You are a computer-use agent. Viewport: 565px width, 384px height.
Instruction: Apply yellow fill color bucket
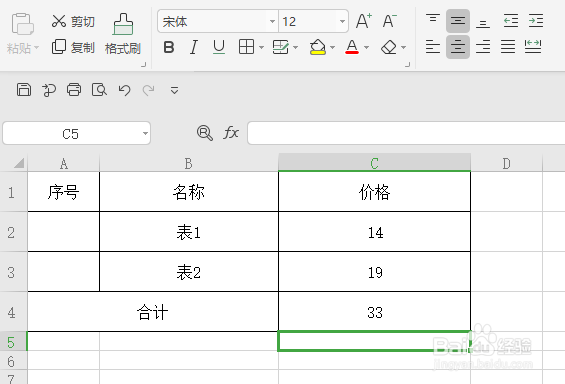click(x=317, y=47)
